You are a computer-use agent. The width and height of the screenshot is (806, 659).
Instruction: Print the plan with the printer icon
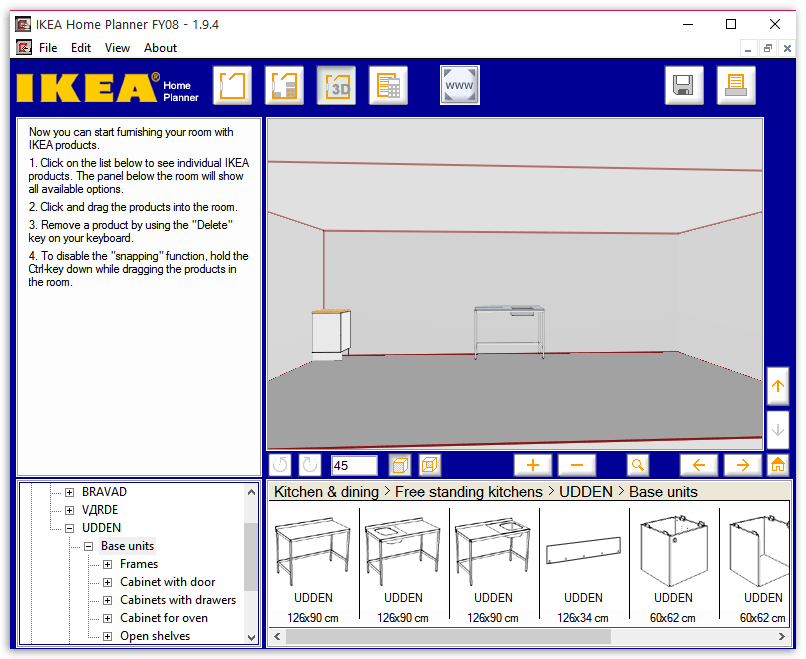pos(736,85)
